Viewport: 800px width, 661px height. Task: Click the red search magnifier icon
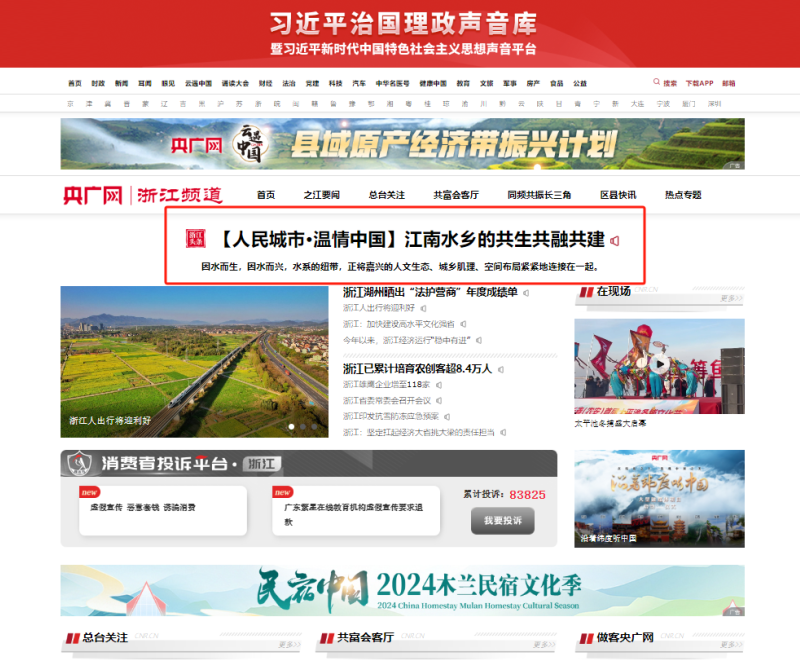(x=656, y=82)
